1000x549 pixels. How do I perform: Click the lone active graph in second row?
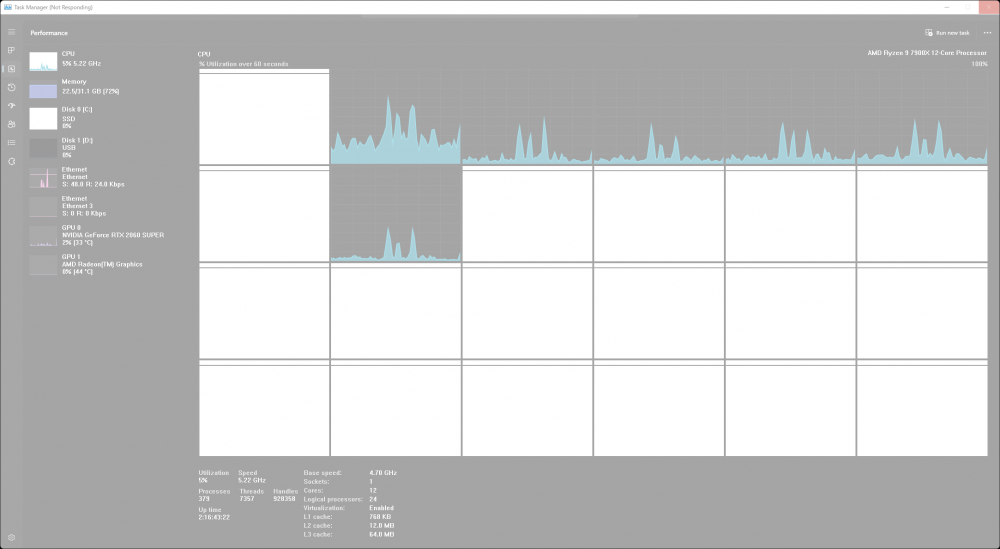click(395, 214)
